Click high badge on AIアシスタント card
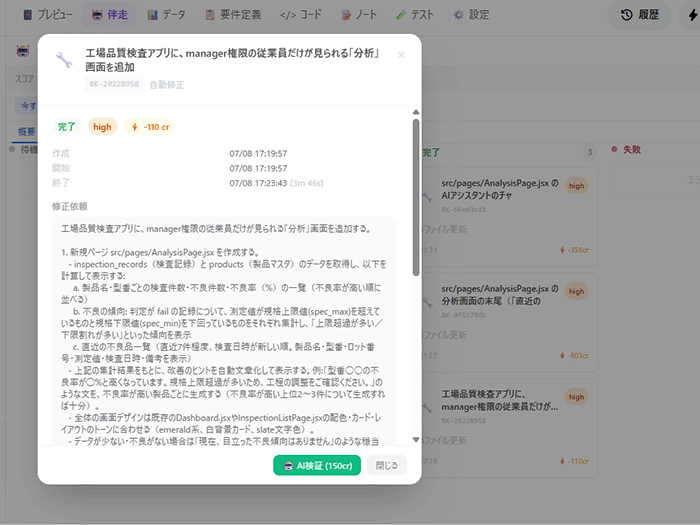 pos(576,186)
